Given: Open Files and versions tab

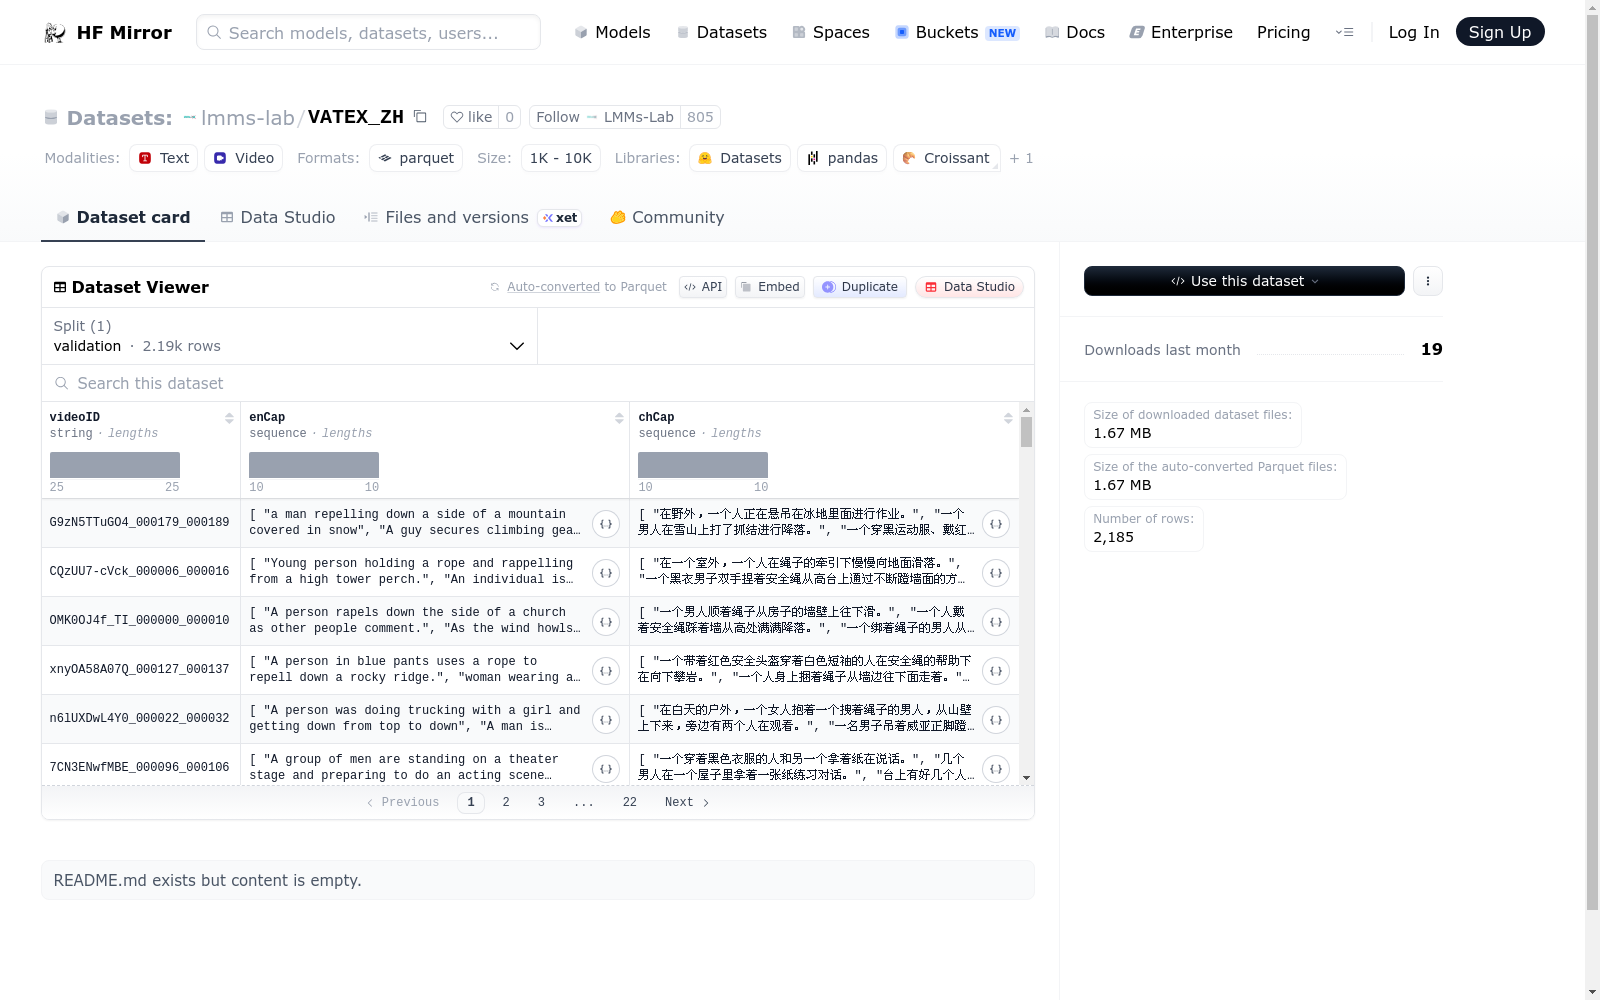Looking at the screenshot, I should tap(472, 217).
